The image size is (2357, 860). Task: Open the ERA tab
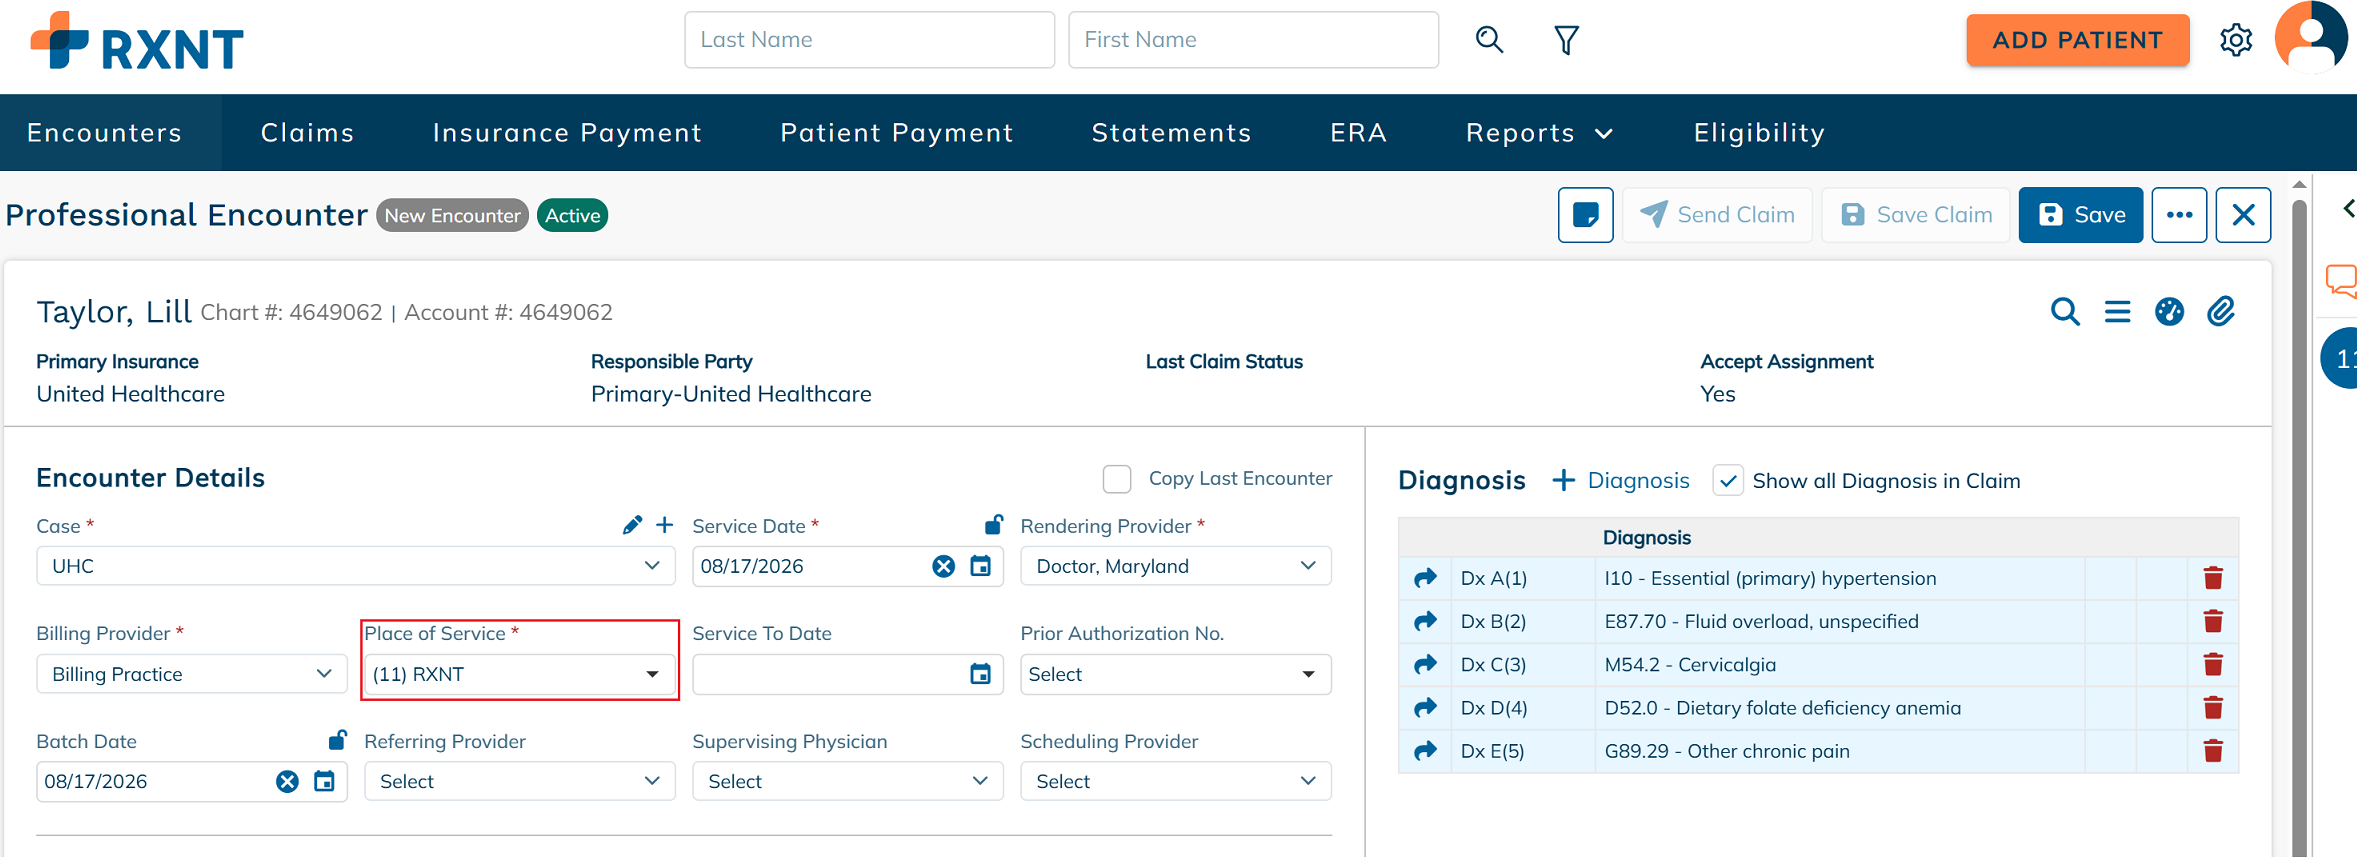pos(1358,133)
